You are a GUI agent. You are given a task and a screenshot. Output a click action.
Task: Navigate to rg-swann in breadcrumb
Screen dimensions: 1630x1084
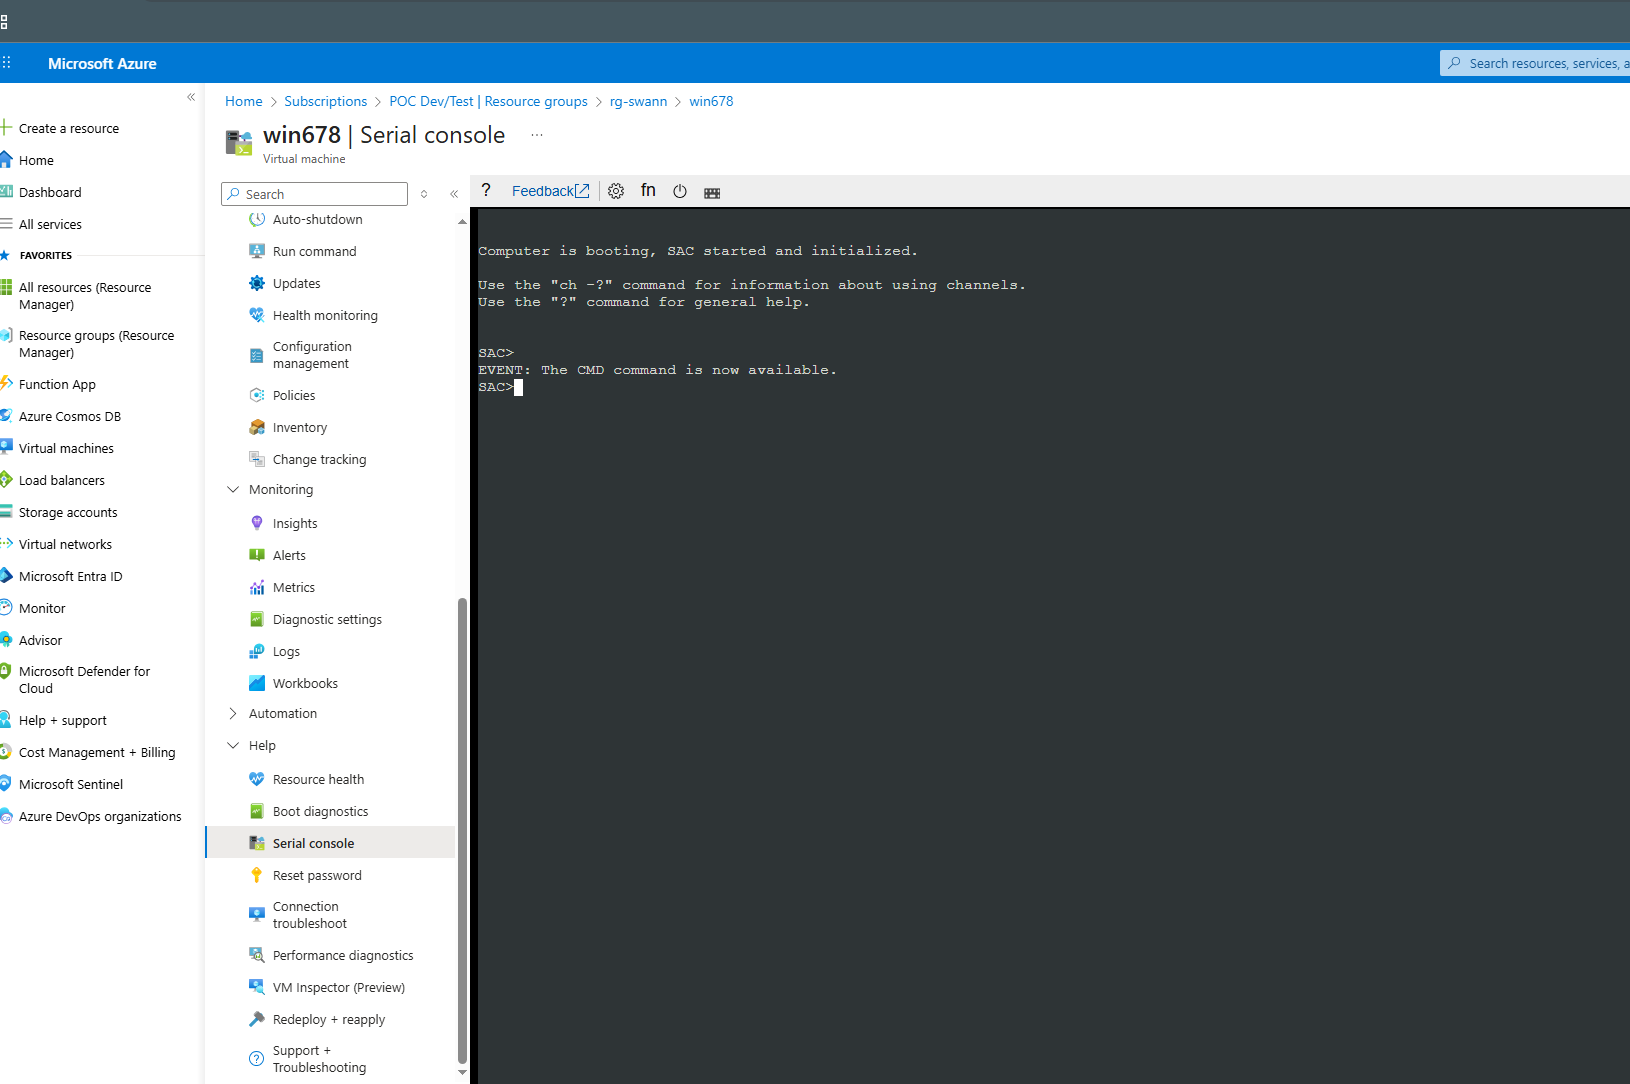click(638, 101)
